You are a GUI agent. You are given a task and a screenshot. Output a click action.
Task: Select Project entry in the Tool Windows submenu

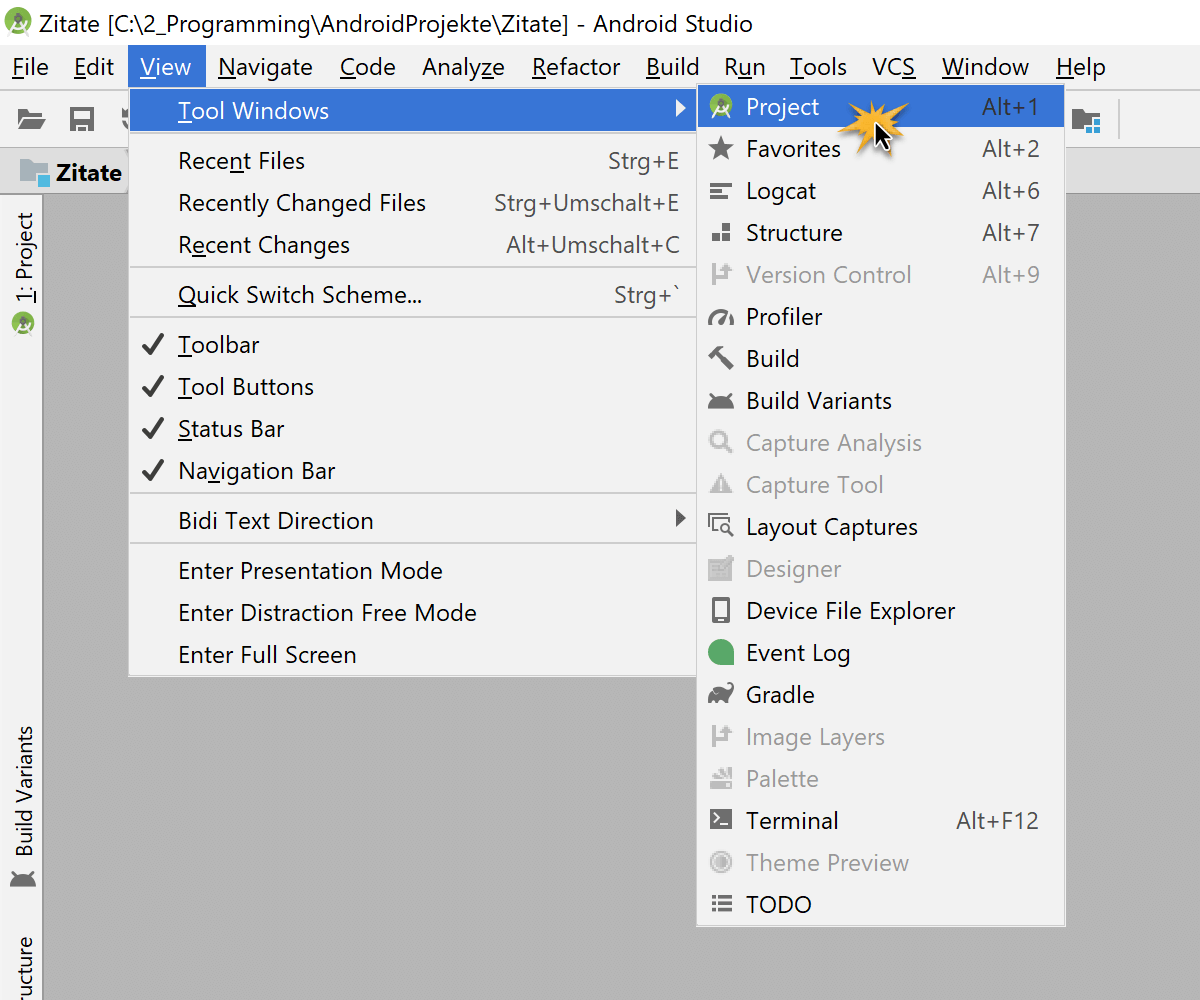[881, 107]
